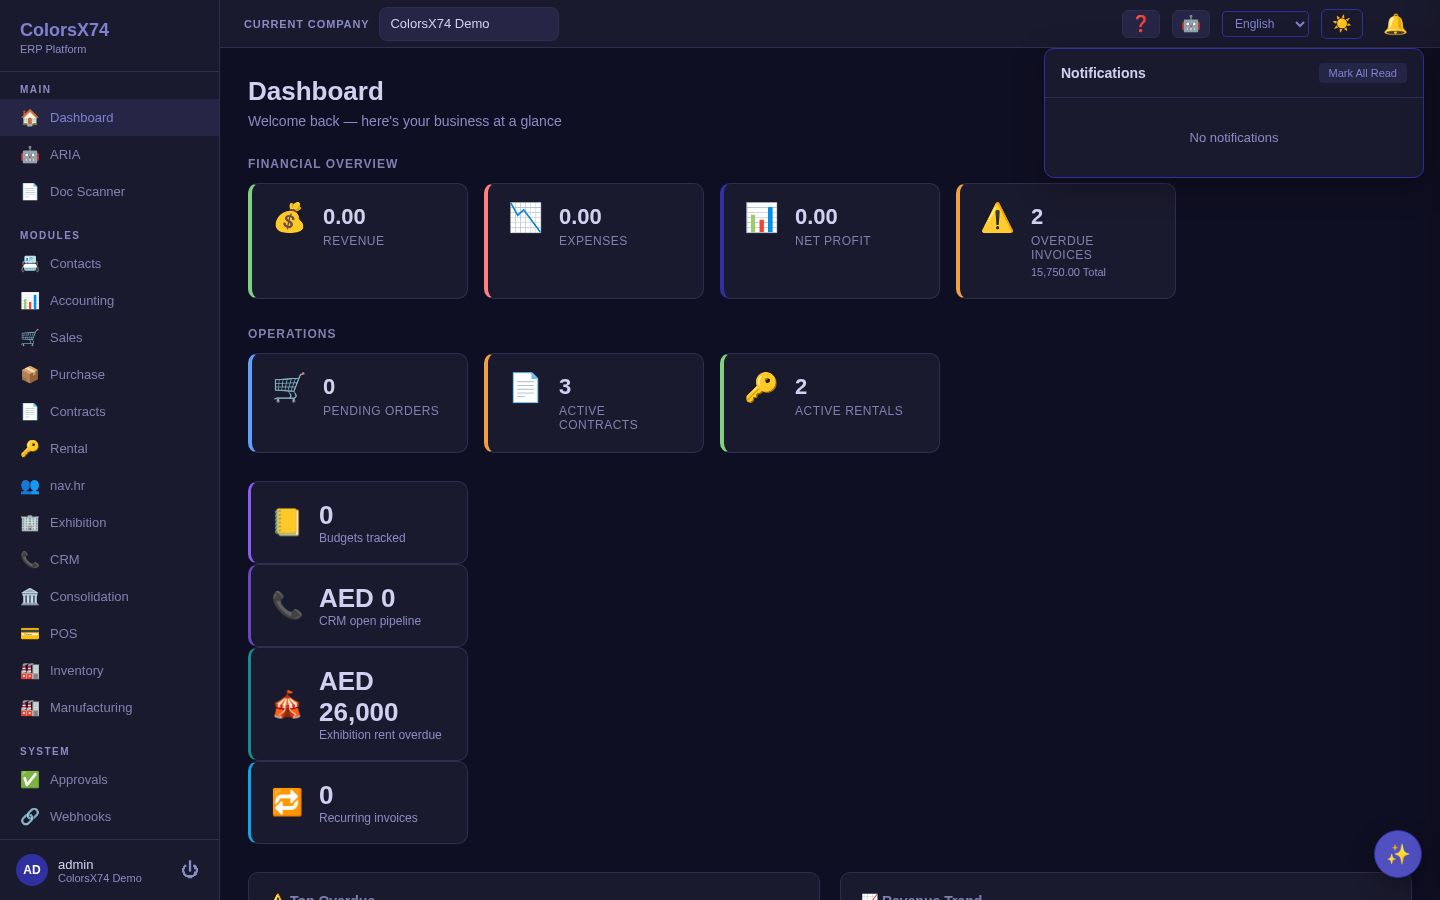Click the 15,750.00 Total overdue amount
Viewport: 1440px width, 900px height.
1068,272
